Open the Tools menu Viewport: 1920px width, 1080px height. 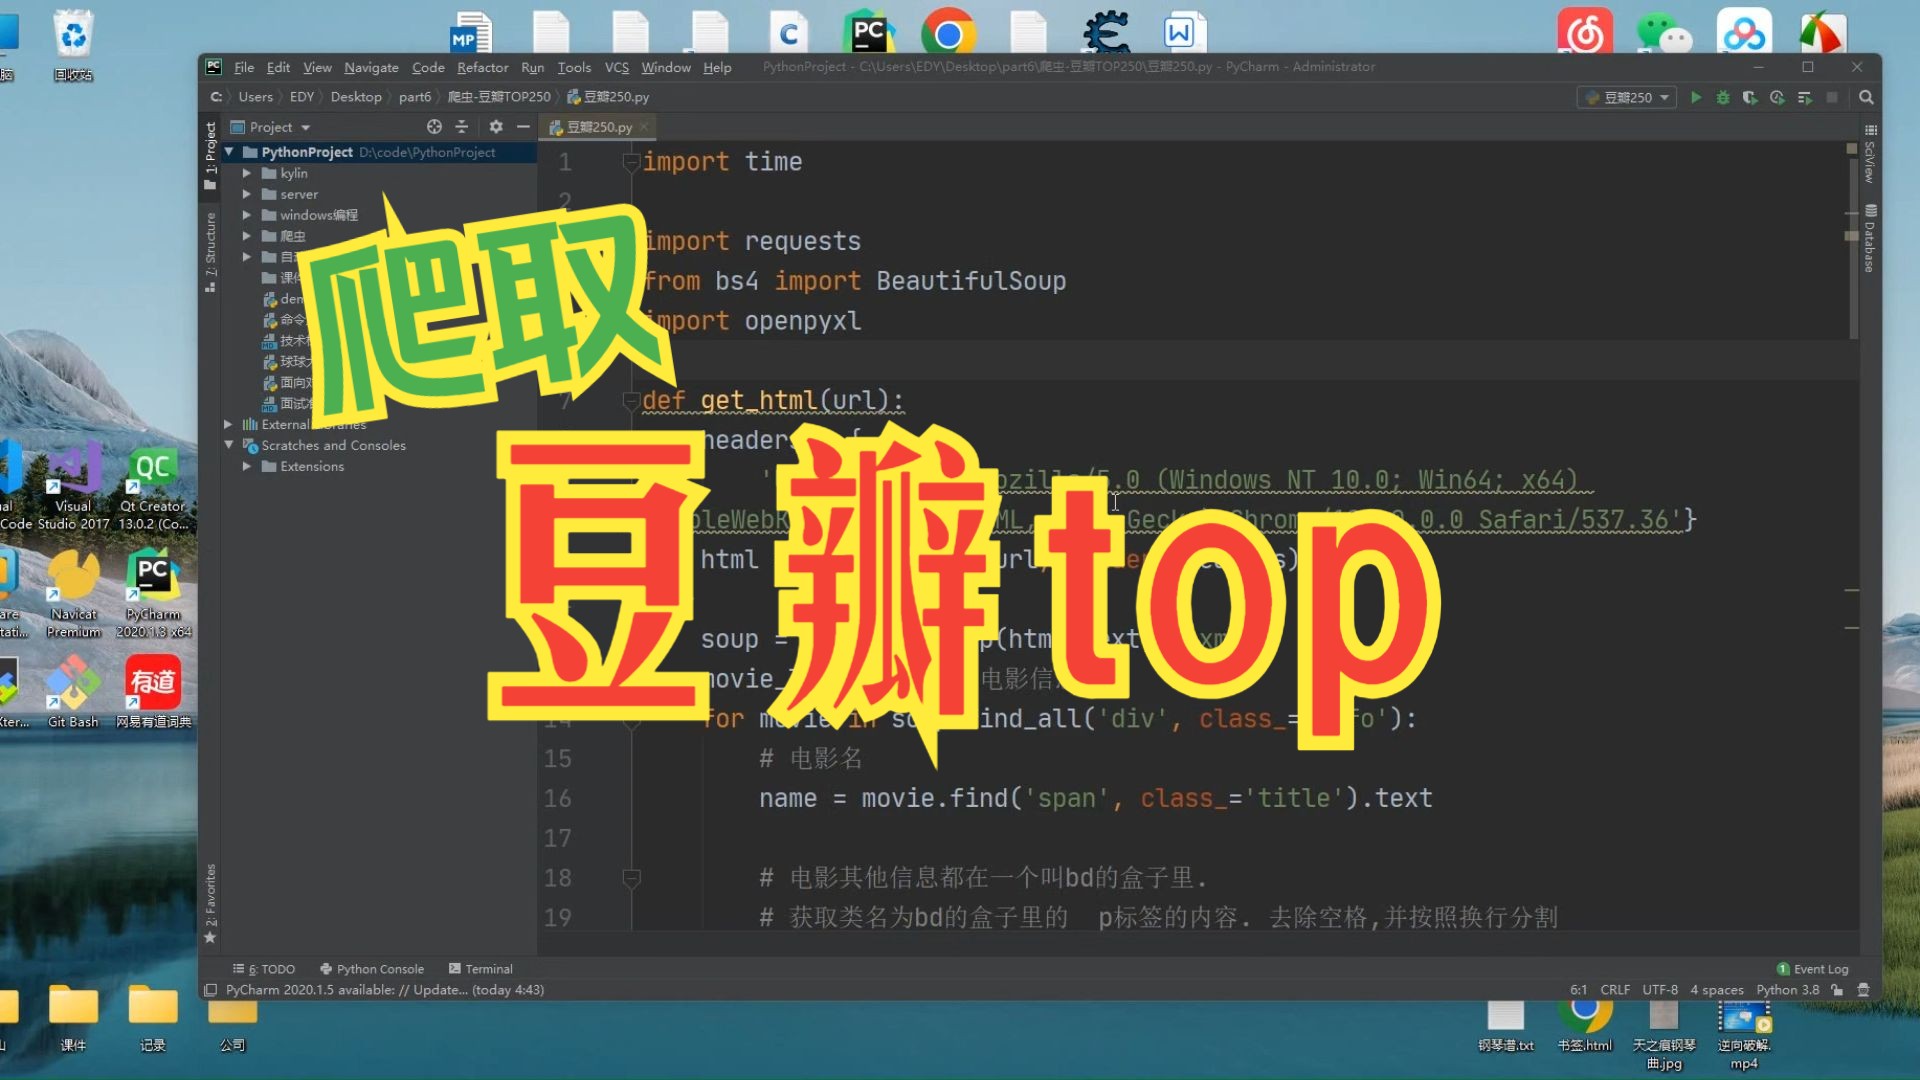click(x=574, y=67)
